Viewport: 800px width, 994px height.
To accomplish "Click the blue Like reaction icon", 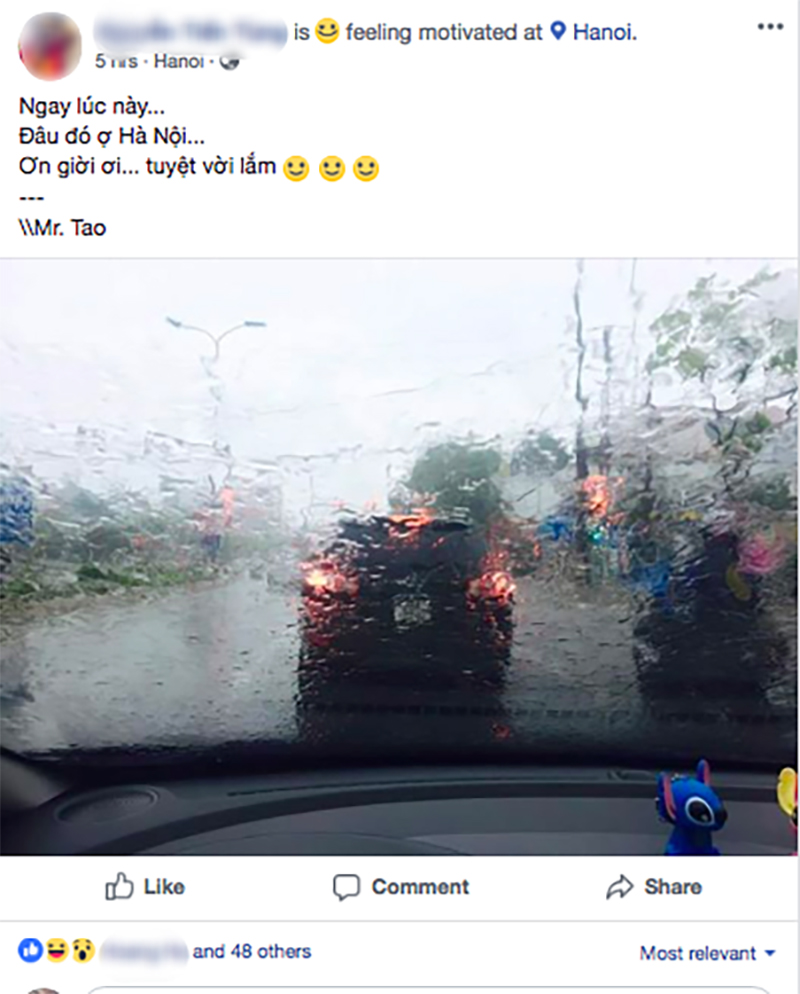I will click(x=30, y=951).
